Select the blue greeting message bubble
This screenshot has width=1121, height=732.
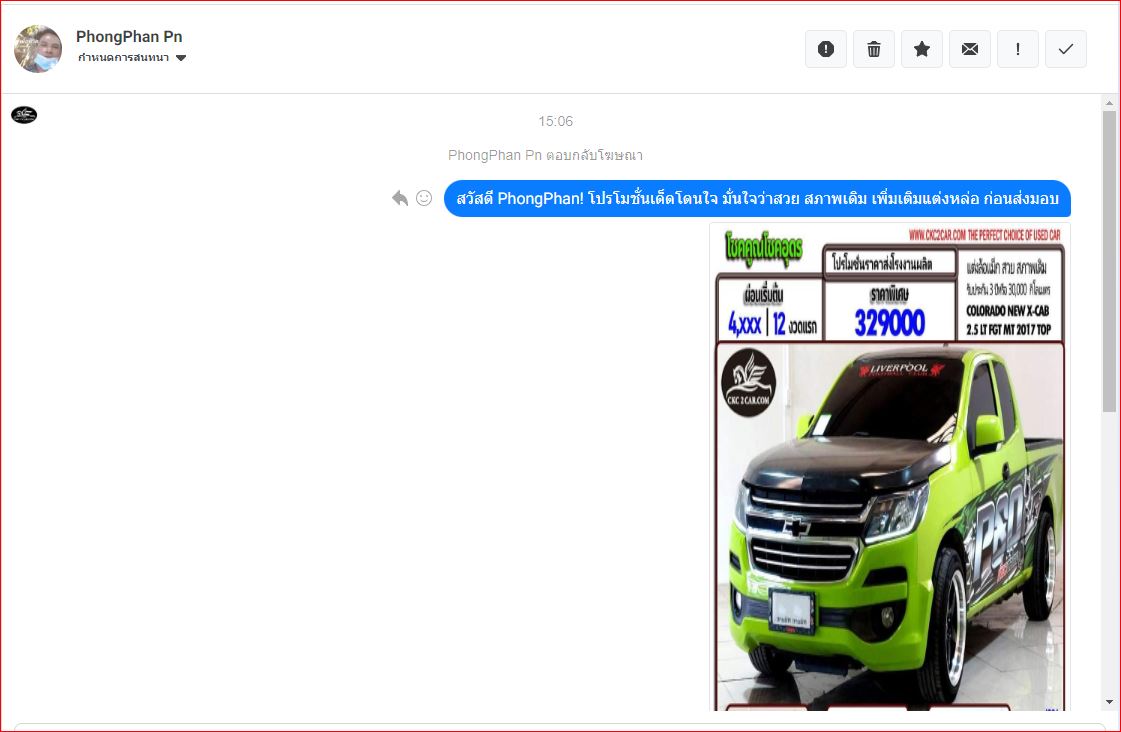click(757, 198)
